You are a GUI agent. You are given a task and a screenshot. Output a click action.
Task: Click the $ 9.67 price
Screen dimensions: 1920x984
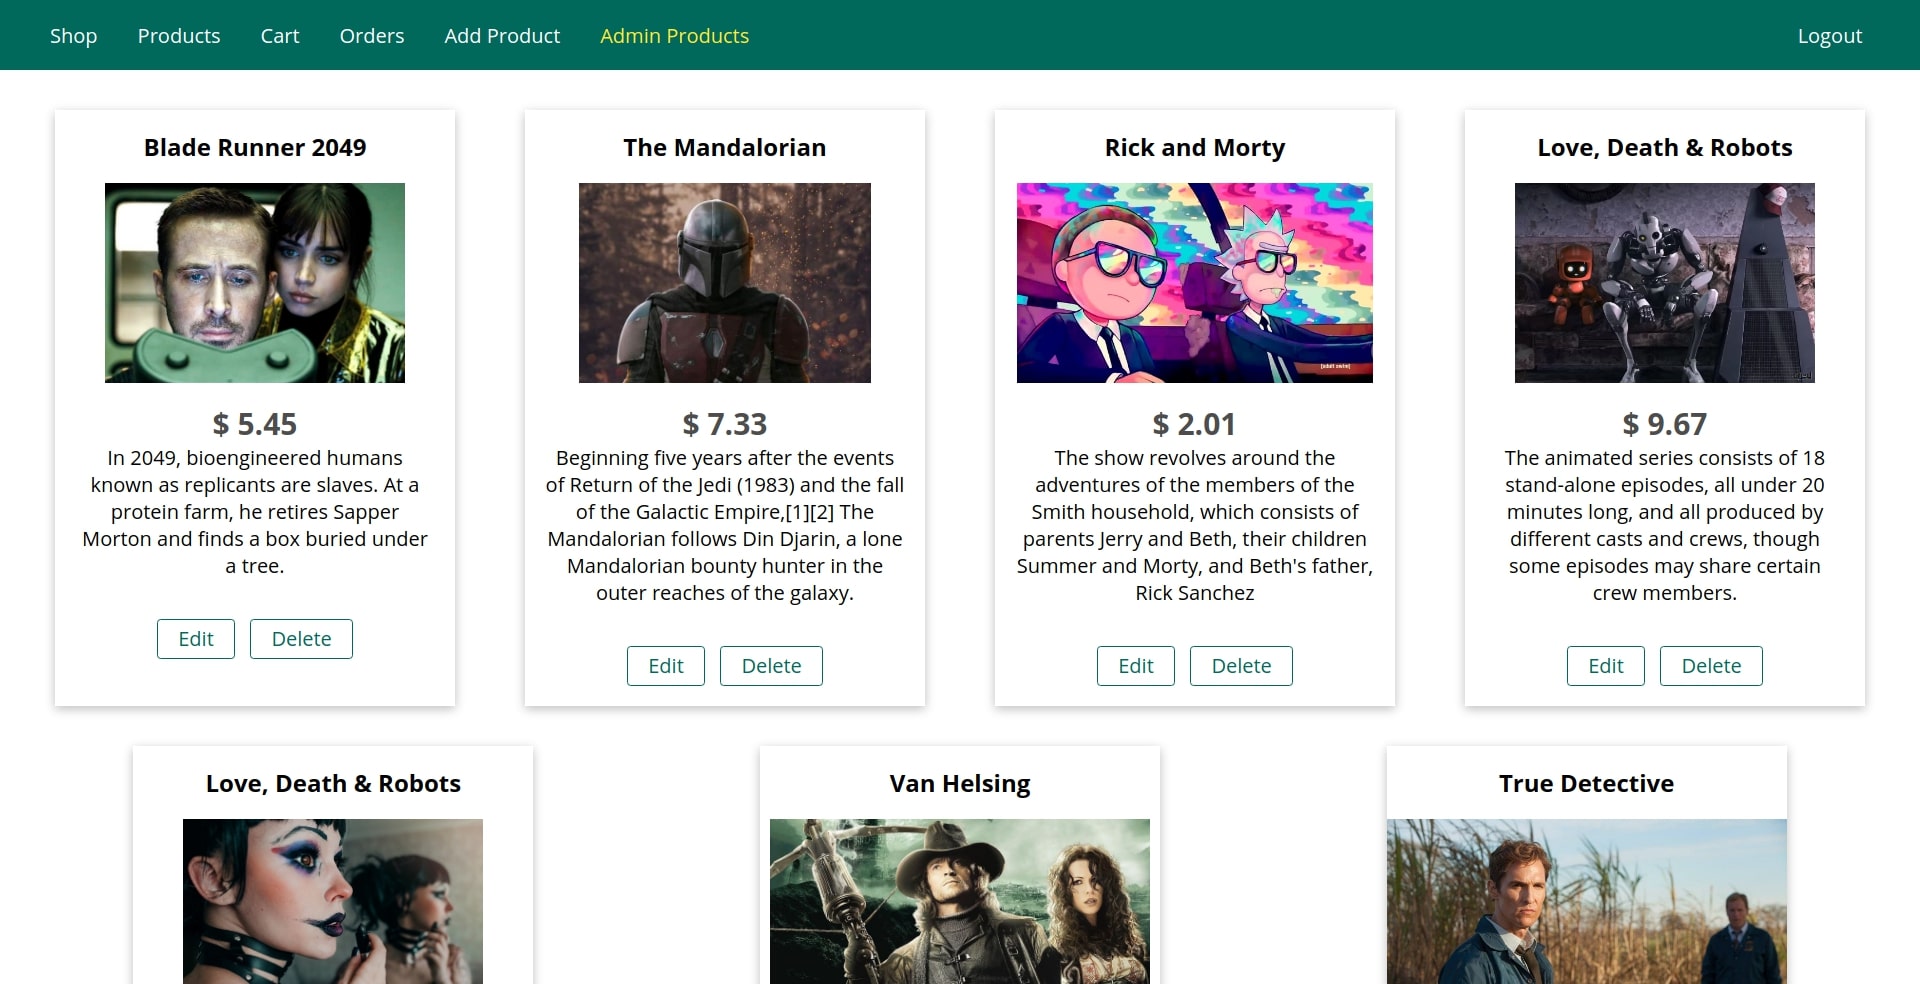(1665, 424)
